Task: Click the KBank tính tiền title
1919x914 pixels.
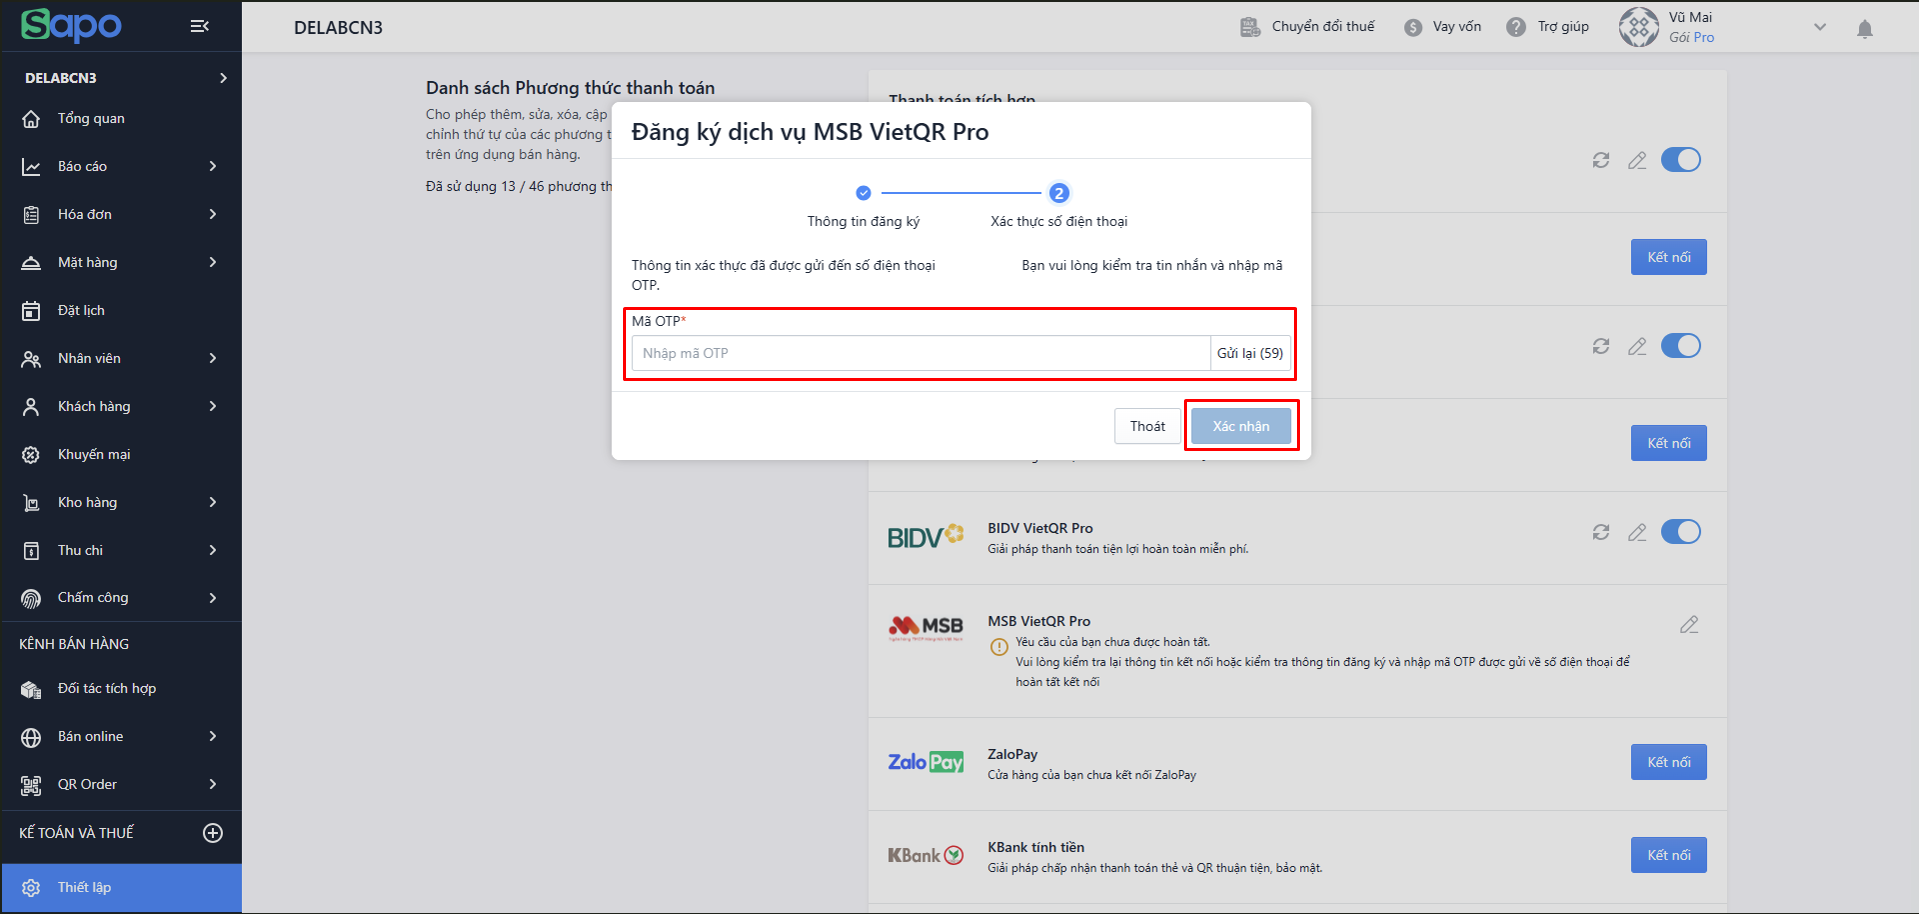Action: (x=1036, y=847)
